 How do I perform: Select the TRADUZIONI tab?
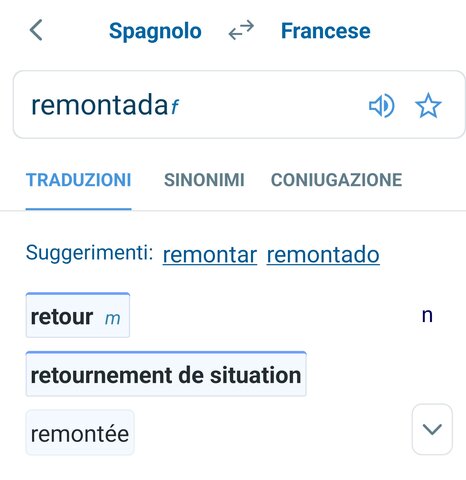(79, 180)
